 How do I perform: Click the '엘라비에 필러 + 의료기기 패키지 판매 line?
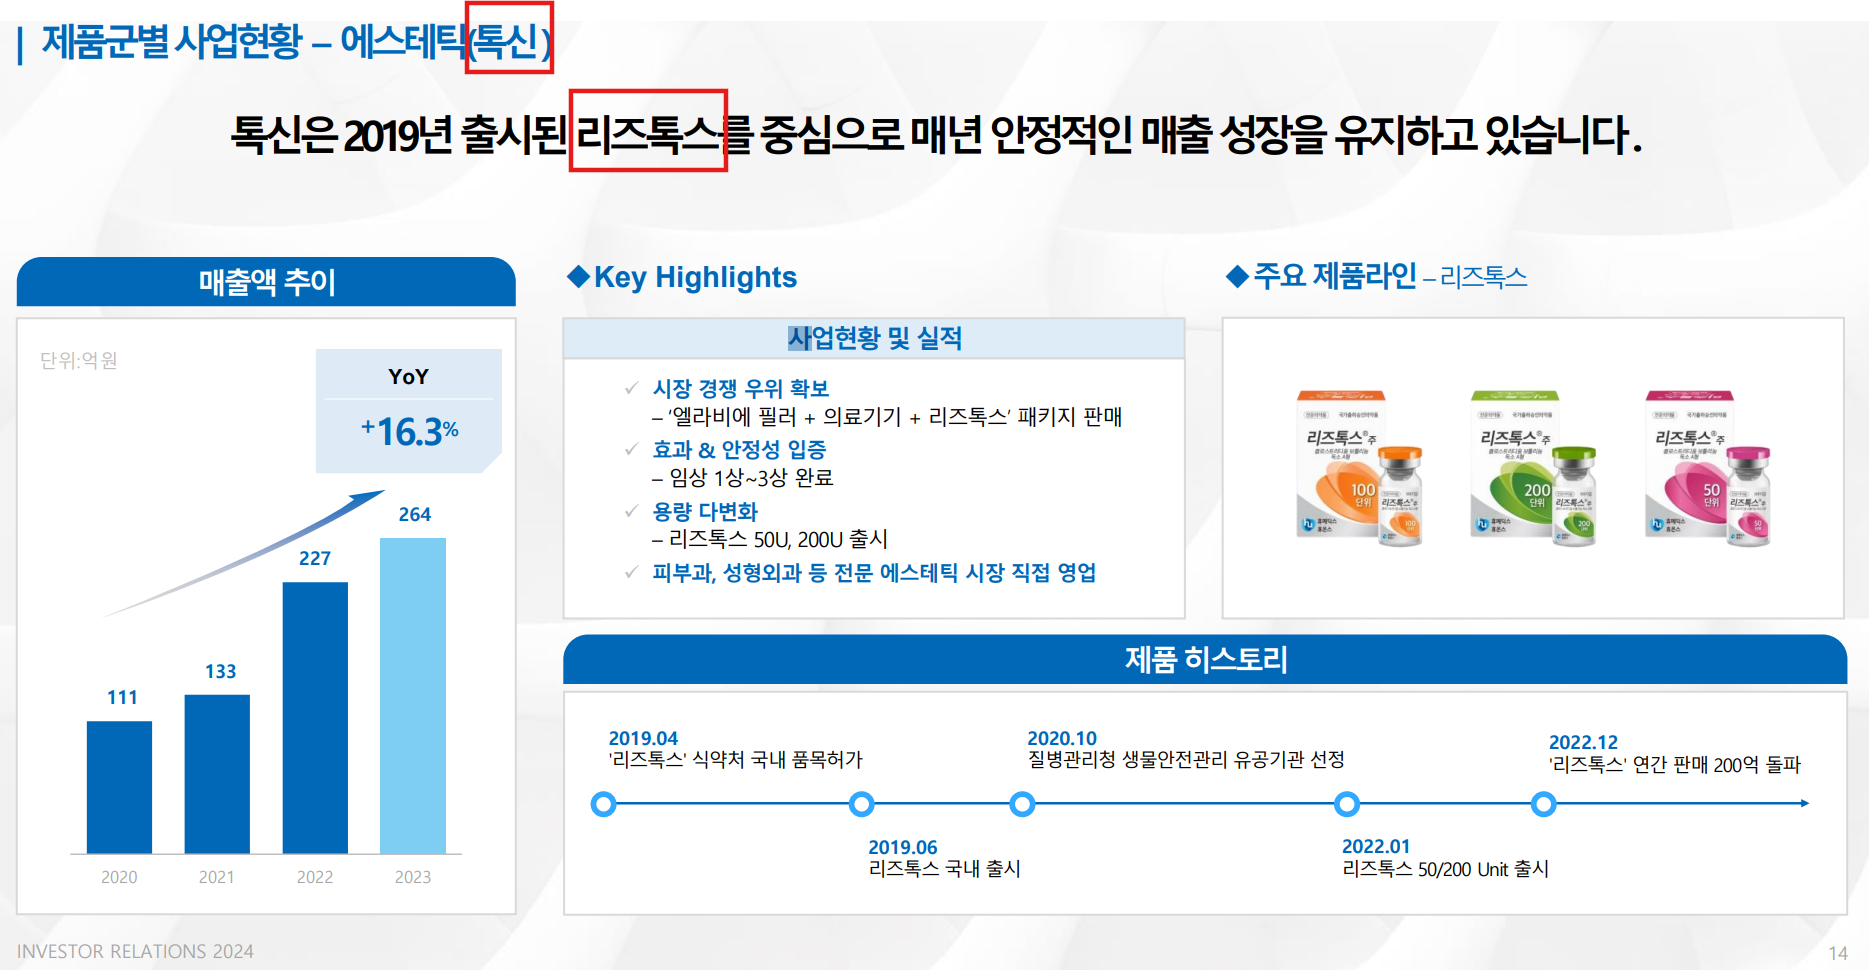tap(887, 416)
